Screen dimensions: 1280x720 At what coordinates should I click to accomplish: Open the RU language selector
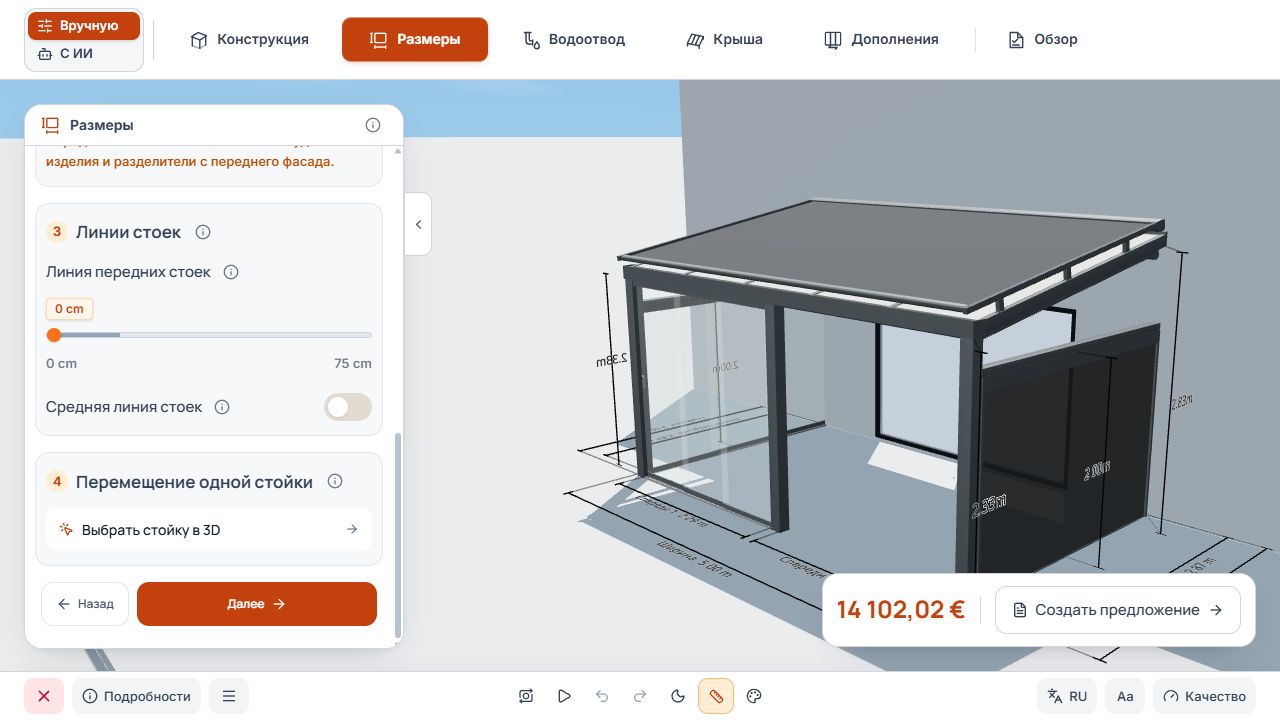(1067, 696)
